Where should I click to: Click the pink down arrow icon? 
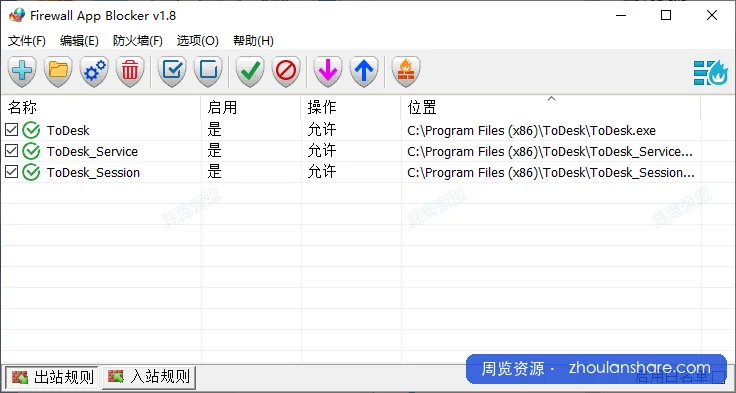[x=328, y=71]
